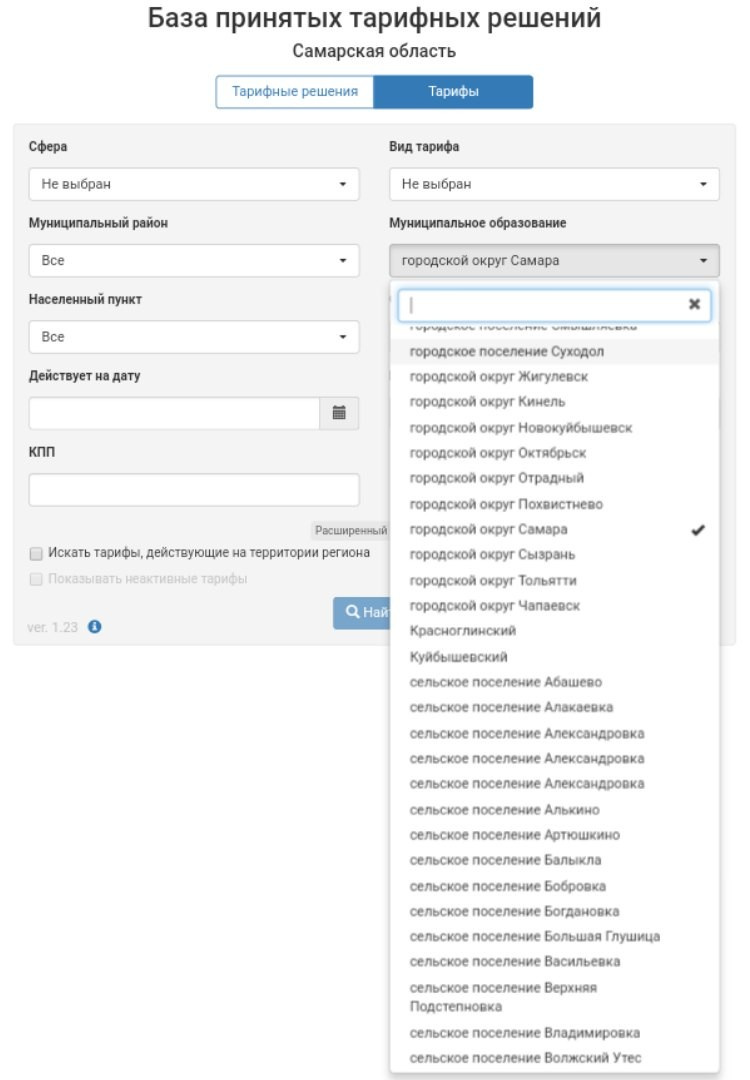Expand the Сфера dropdown

pyautogui.click(x=194, y=185)
